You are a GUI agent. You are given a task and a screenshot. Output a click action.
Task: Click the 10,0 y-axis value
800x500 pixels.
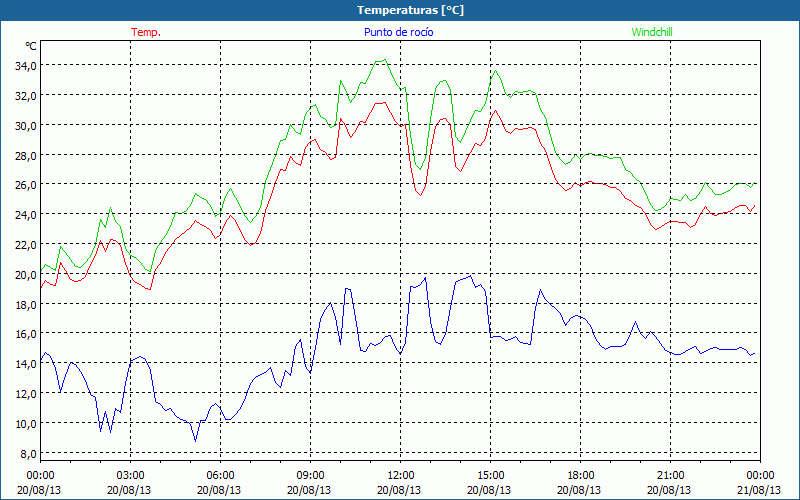tap(26, 424)
